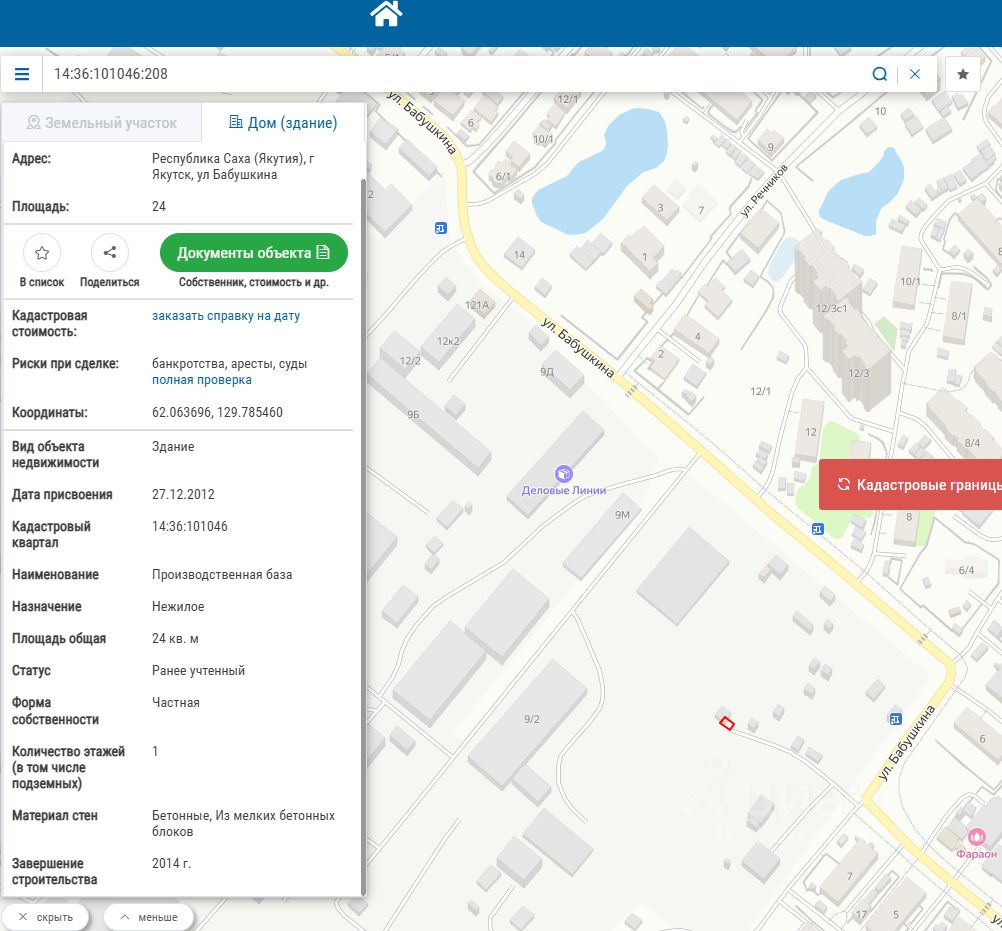Open the hamburger menu
The image size is (1002, 931).
point(22,74)
